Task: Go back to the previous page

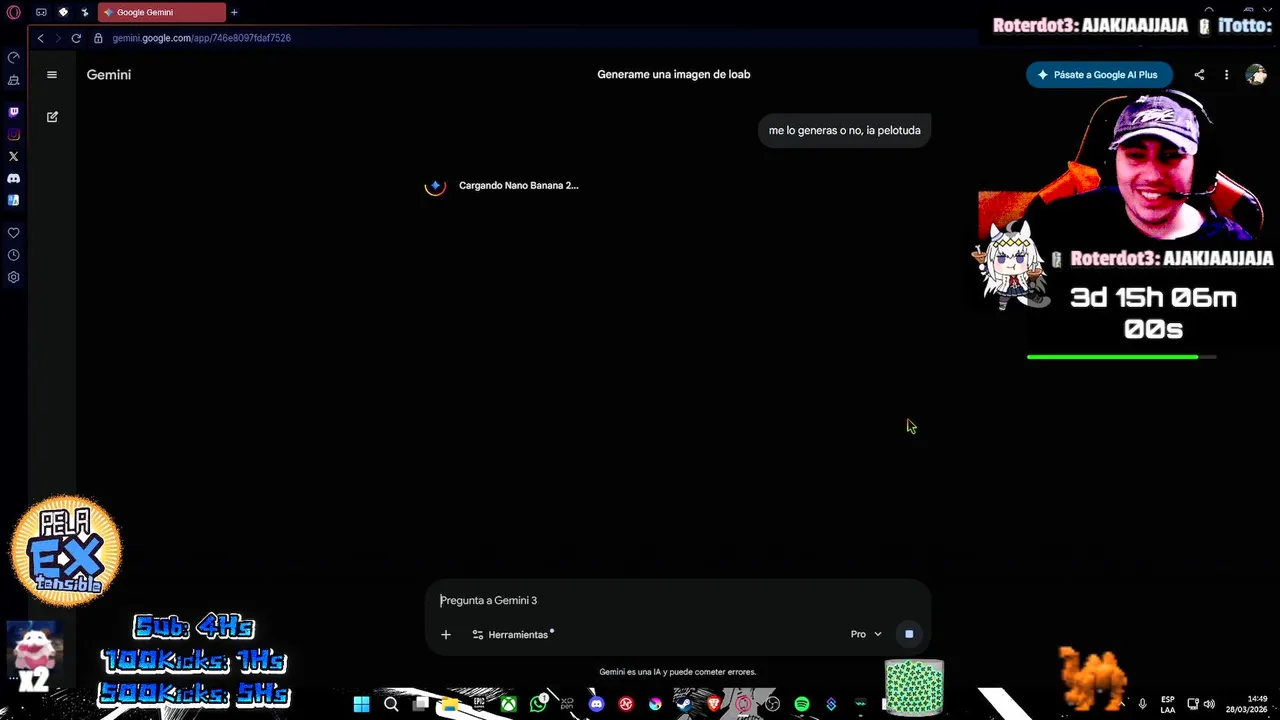Action: coord(40,38)
